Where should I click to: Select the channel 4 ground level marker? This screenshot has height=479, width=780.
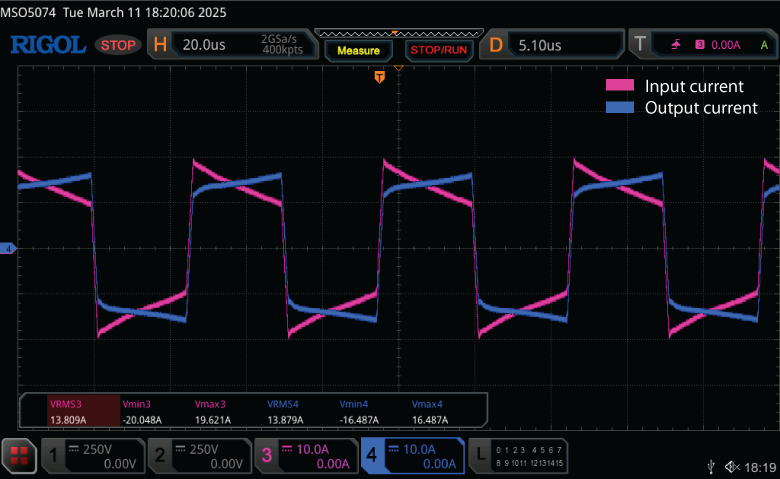(x=8, y=248)
